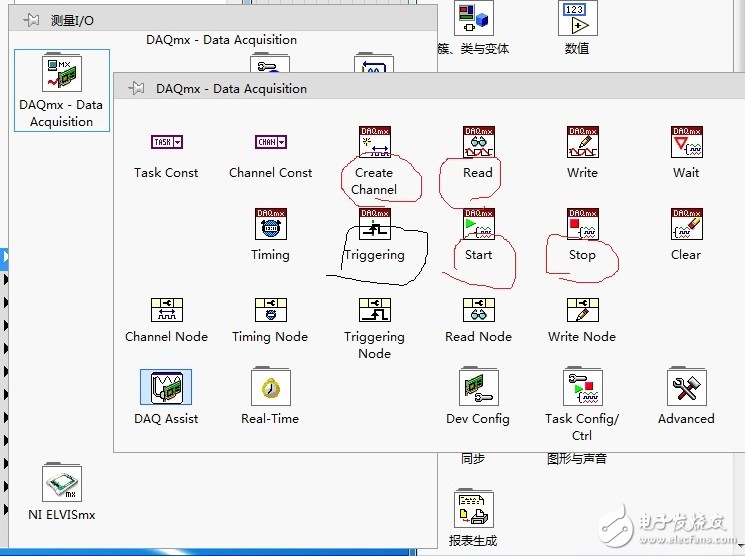Pick the Timing Node property icon

tap(271, 310)
